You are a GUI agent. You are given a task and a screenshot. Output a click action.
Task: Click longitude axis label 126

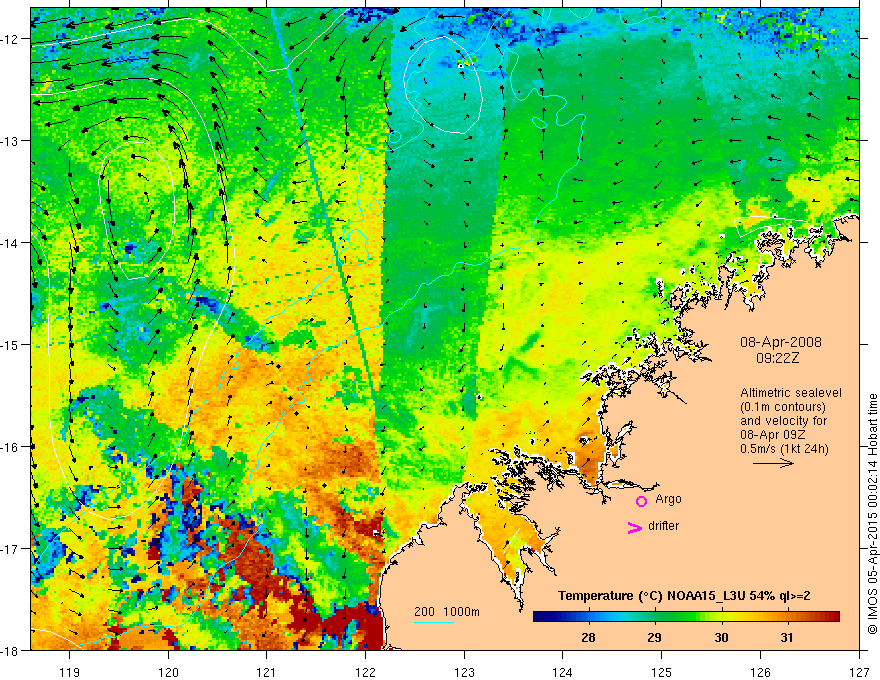760,672
